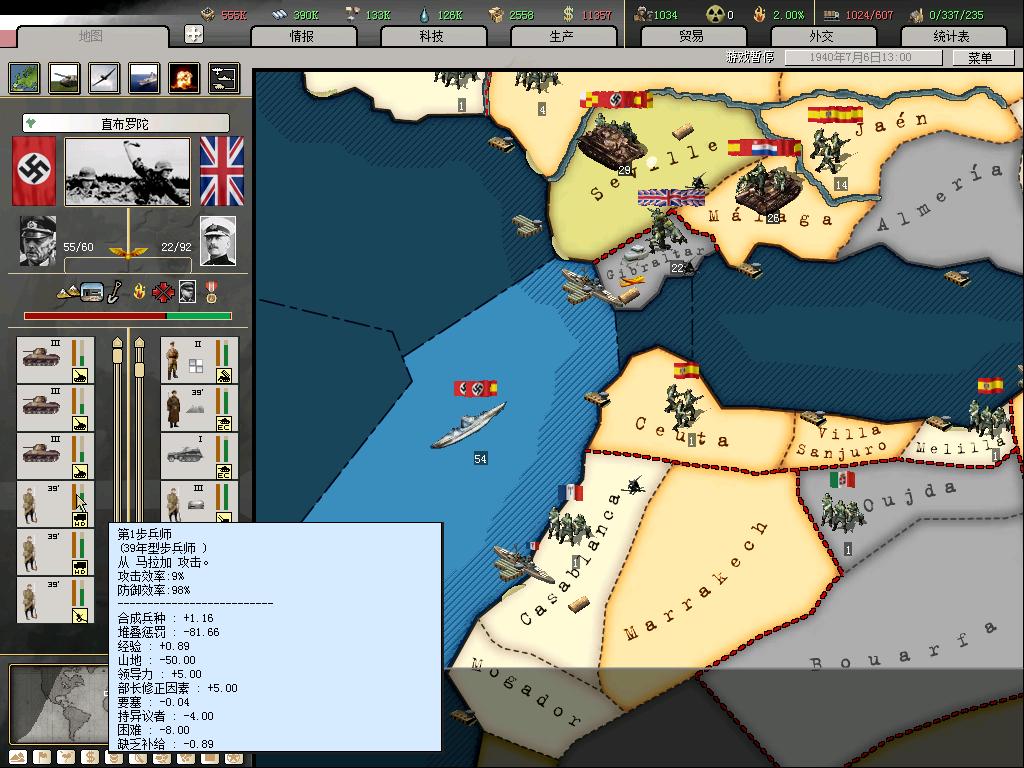Select the 39' infantry card with artillery
This screenshot has width=1024, height=768.
(56, 600)
